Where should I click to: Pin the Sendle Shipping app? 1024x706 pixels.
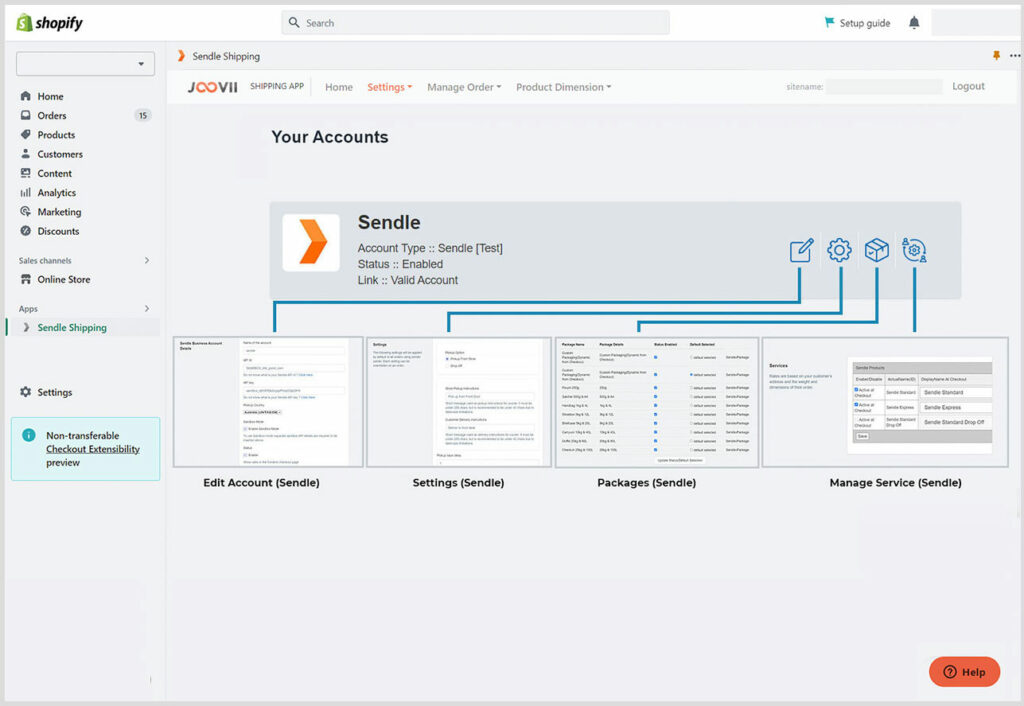997,56
